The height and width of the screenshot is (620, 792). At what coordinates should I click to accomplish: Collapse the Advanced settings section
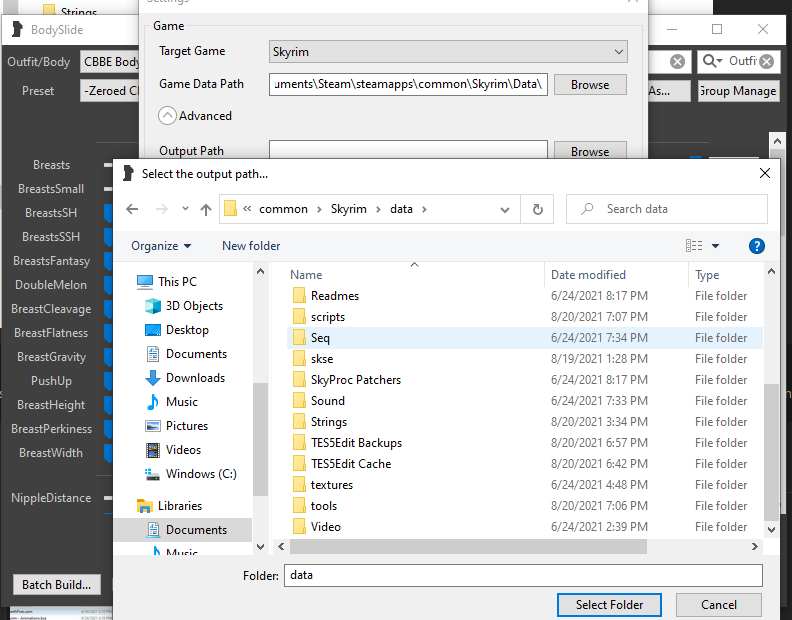tap(167, 116)
